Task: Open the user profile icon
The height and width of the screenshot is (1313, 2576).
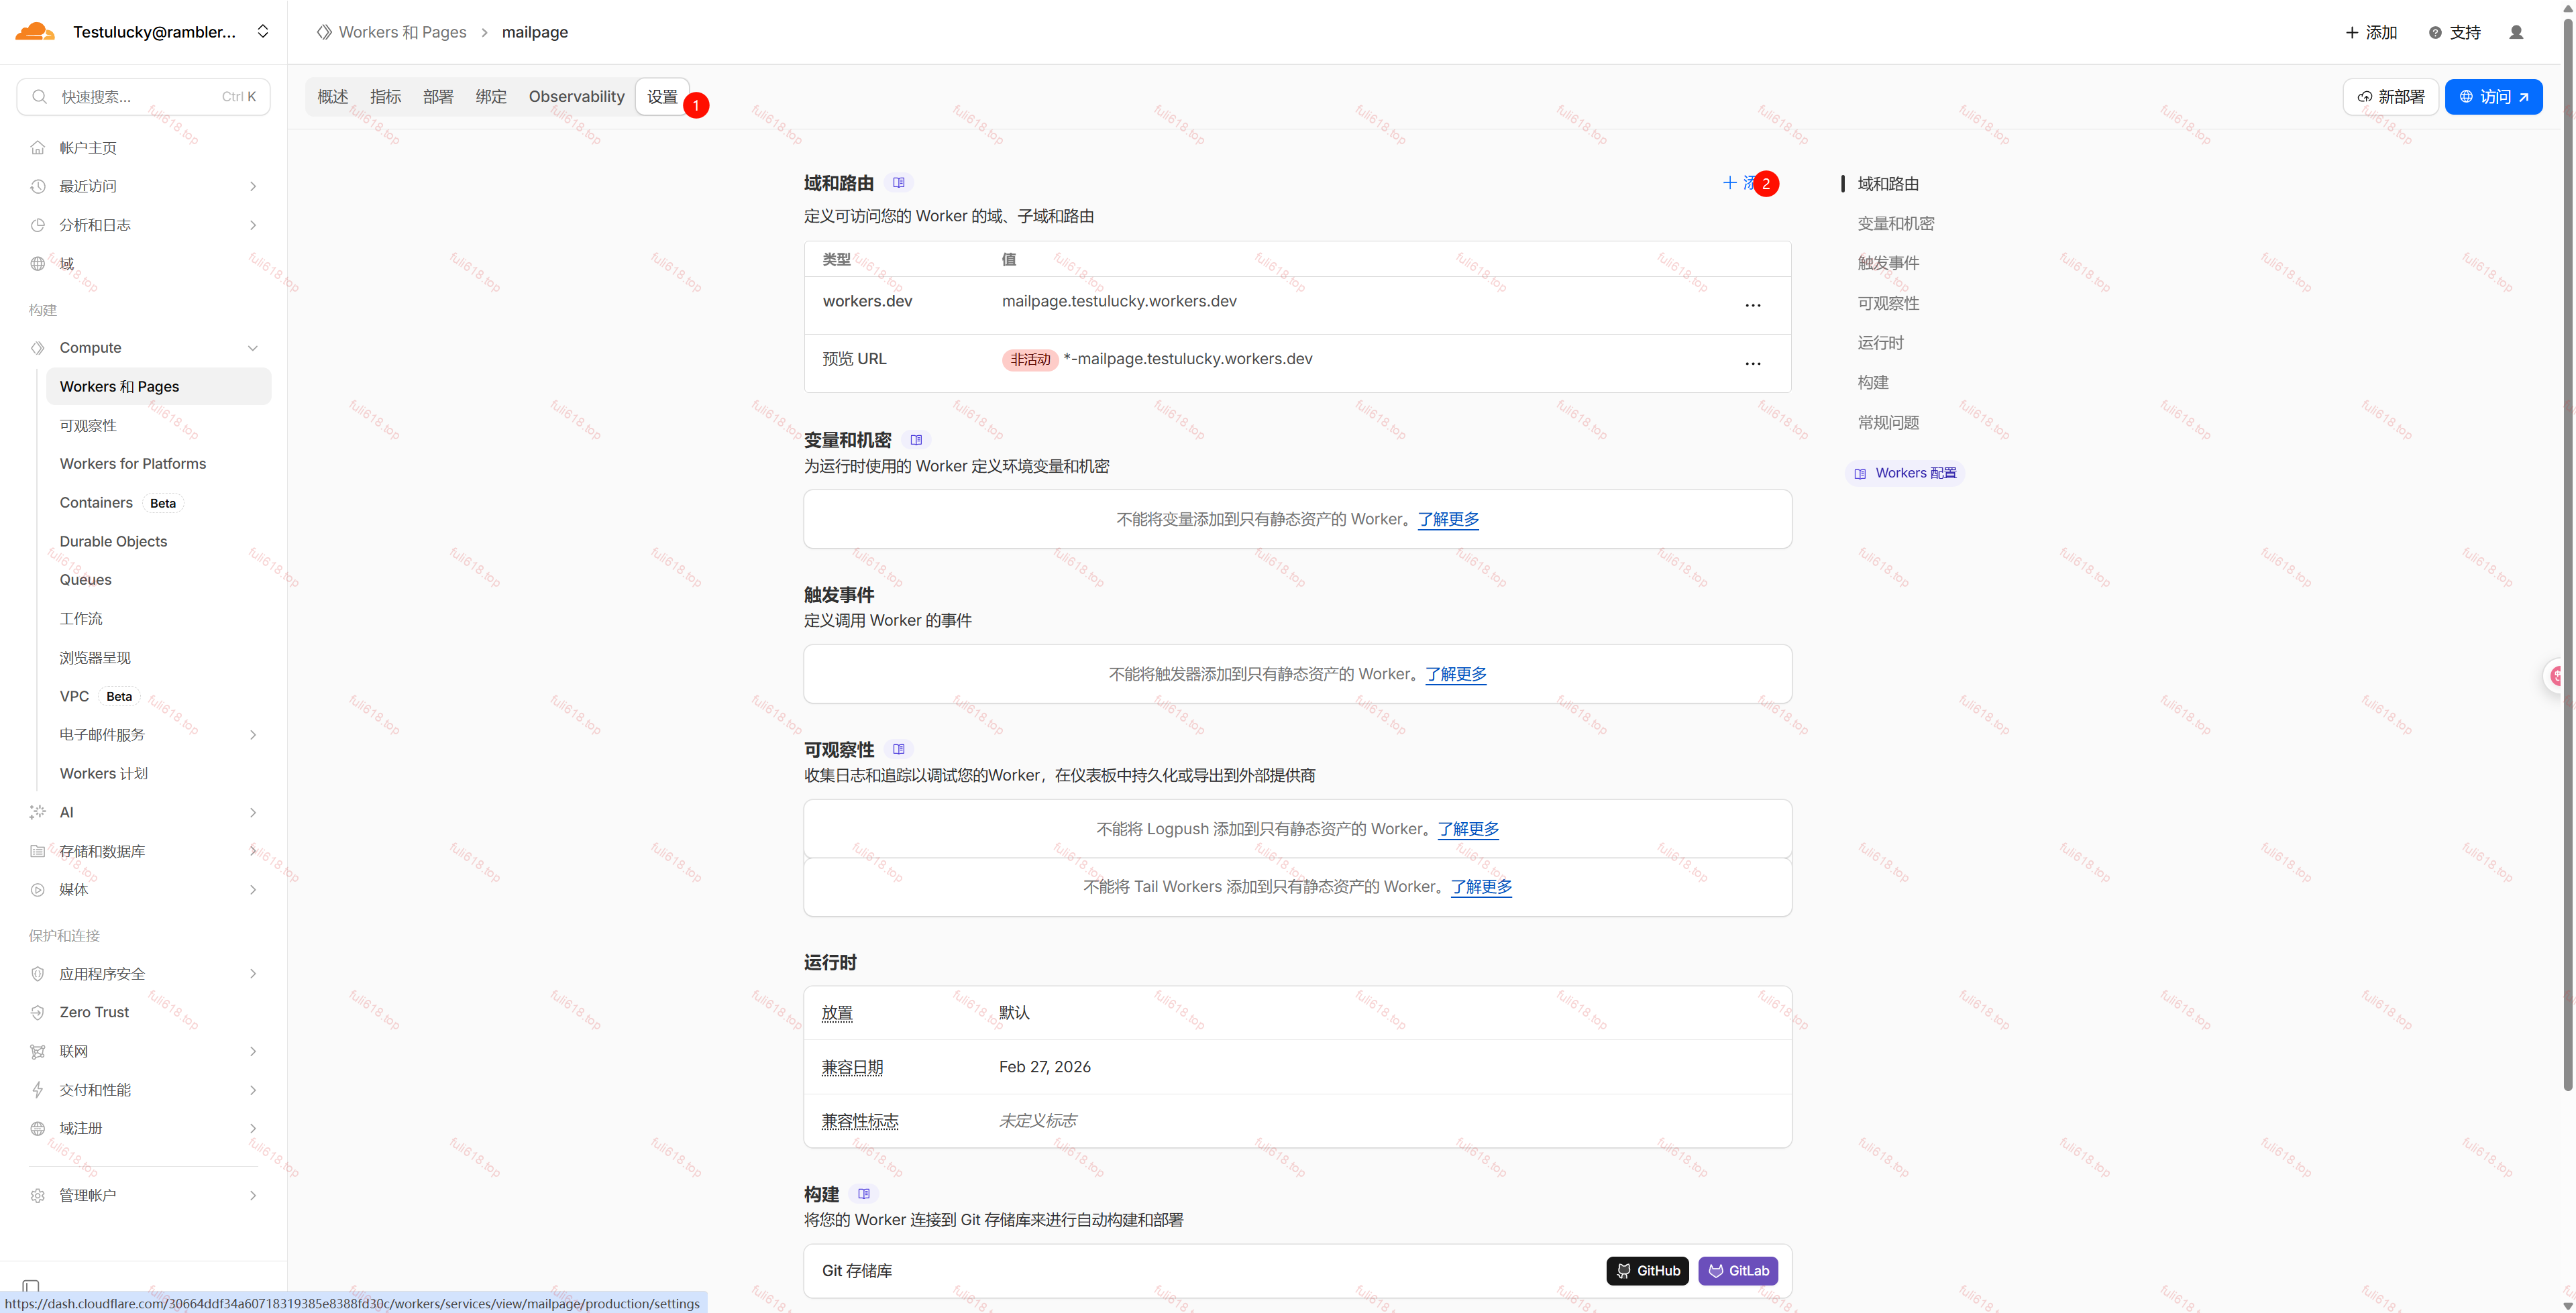Action: coord(2516,32)
